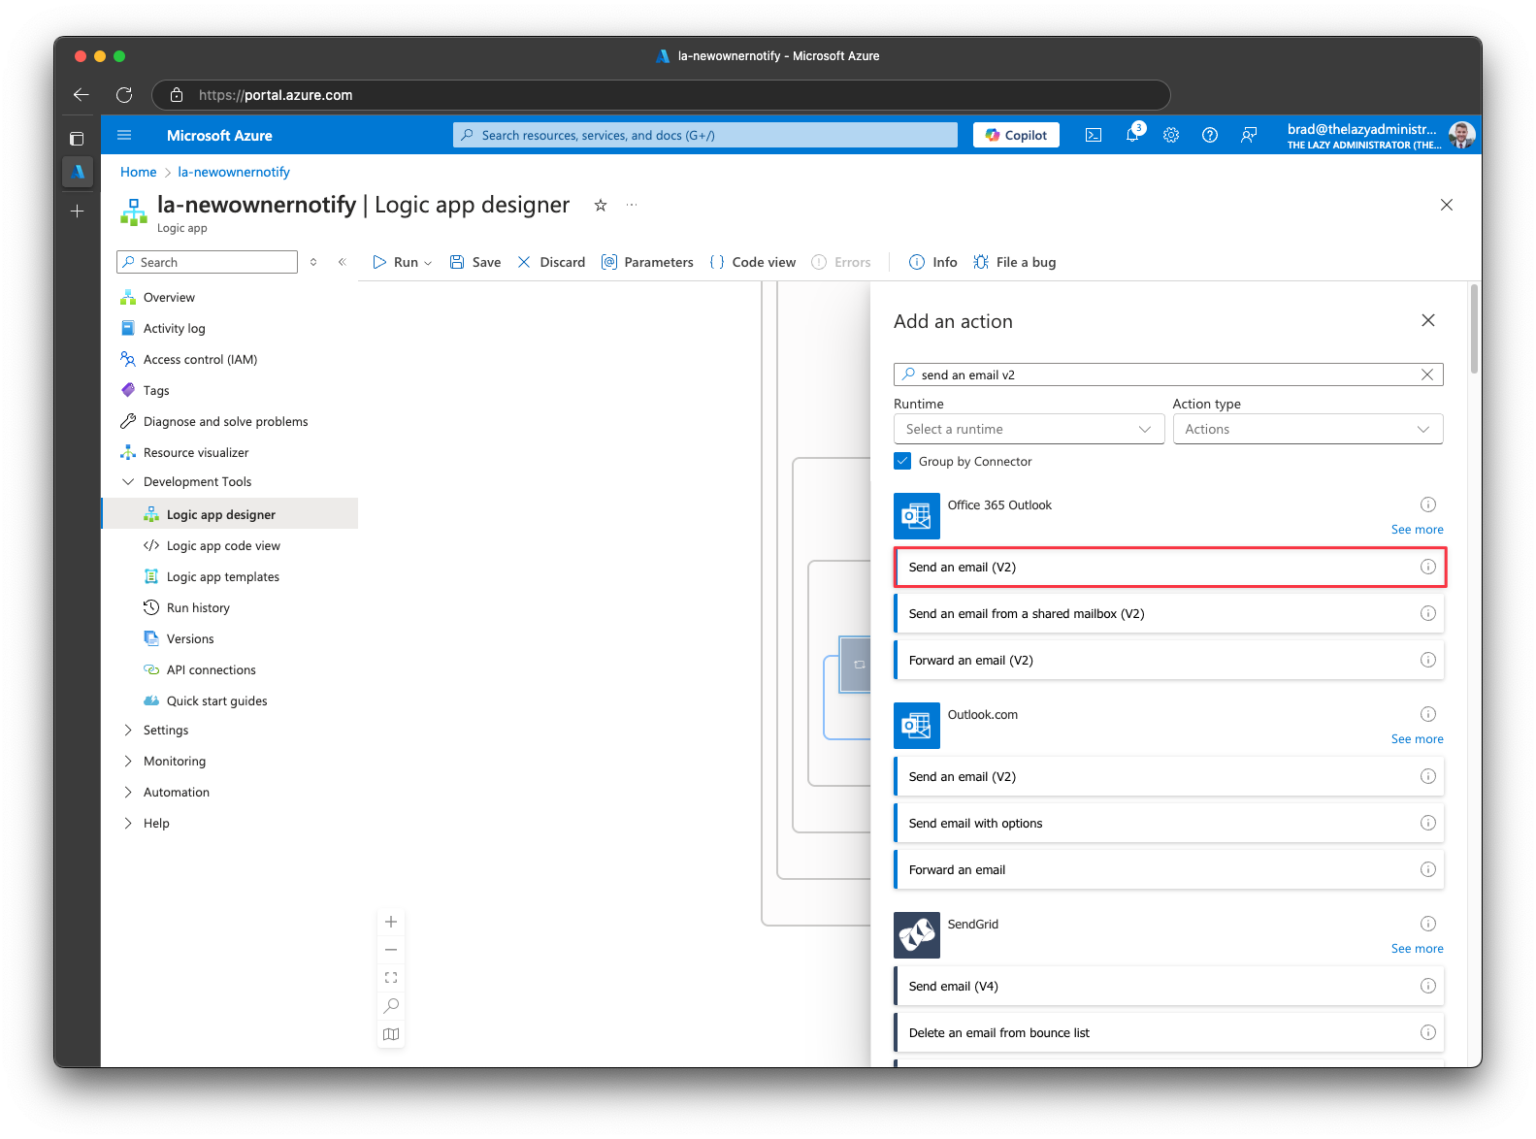
Task: Show info for Send email with options
Action: (1428, 823)
